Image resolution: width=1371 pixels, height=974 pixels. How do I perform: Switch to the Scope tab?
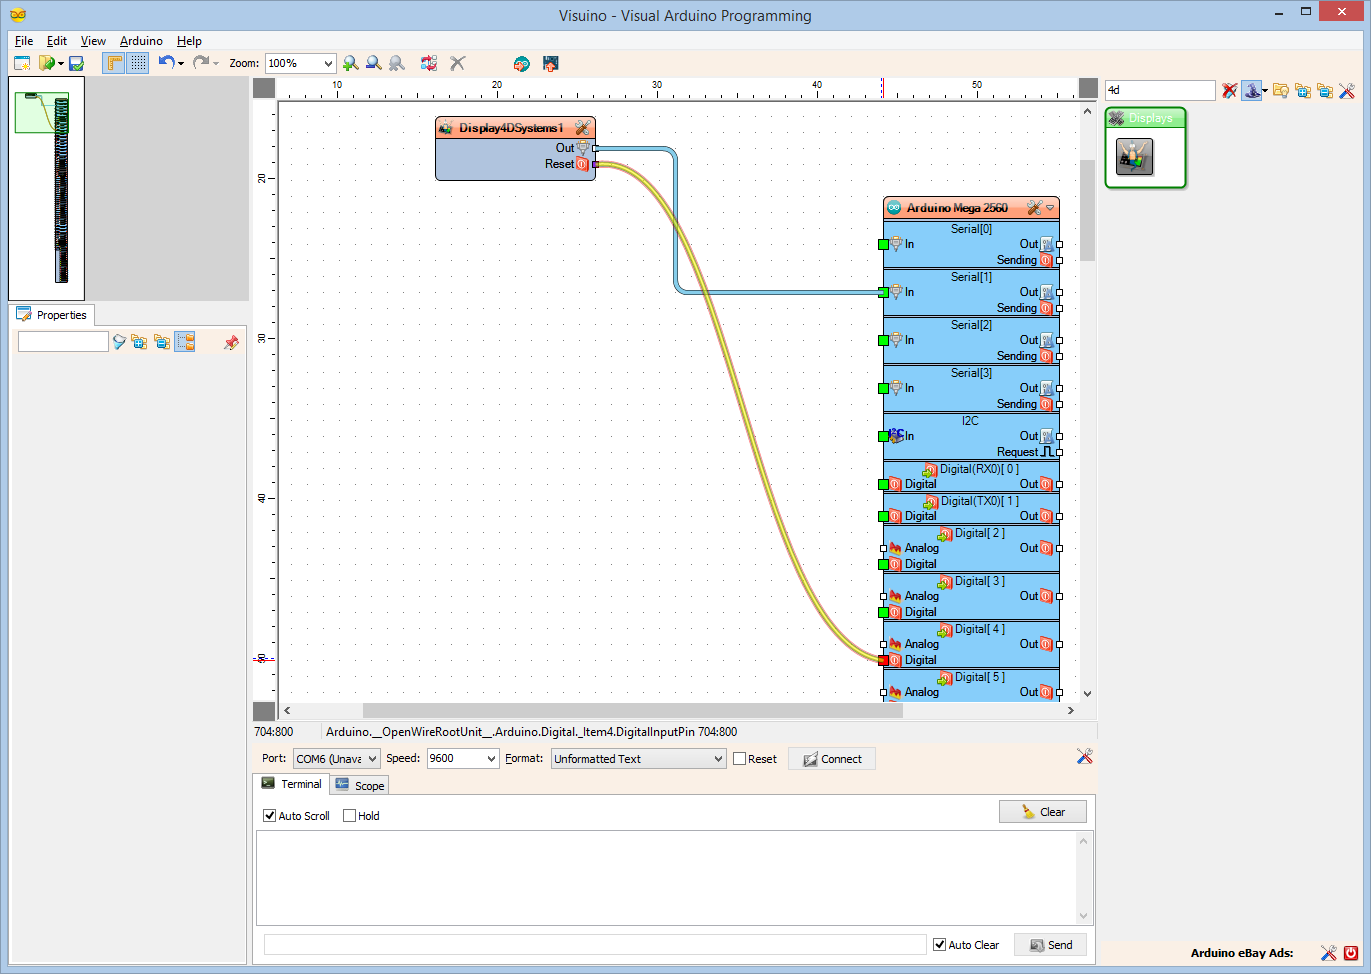pyautogui.click(x=359, y=784)
